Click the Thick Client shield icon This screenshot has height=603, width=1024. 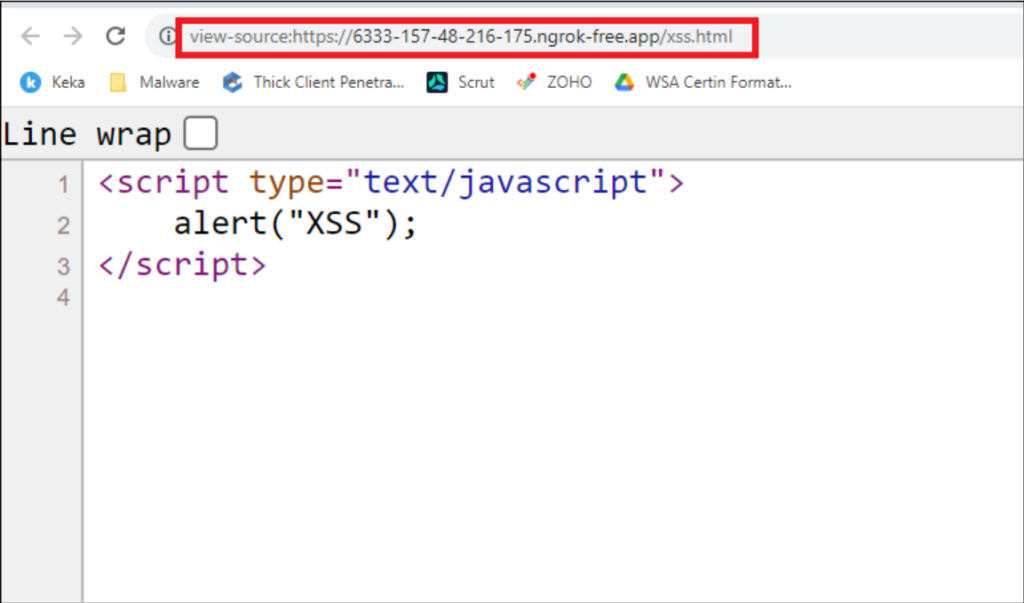[x=231, y=82]
